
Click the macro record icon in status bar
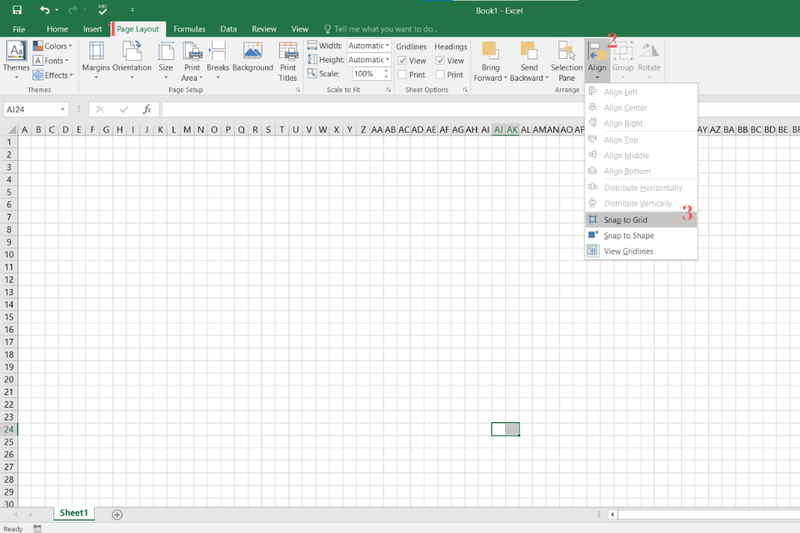37,528
